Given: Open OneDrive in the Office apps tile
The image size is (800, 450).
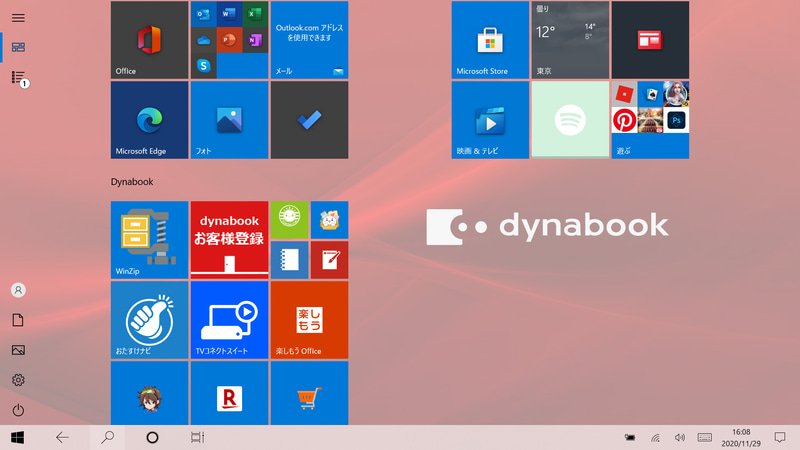Looking at the screenshot, I should 204,40.
